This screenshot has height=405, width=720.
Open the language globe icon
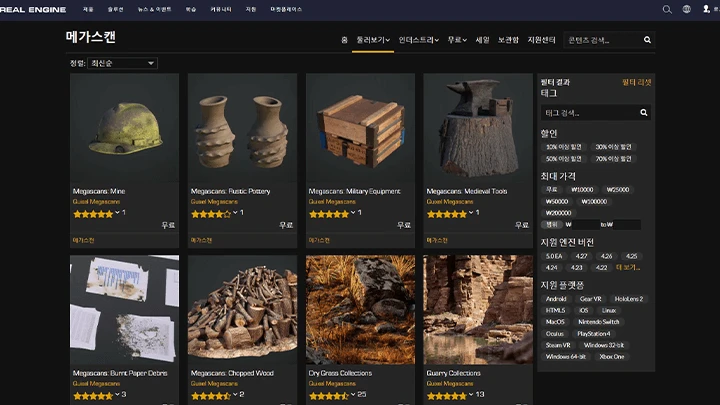(686, 9)
